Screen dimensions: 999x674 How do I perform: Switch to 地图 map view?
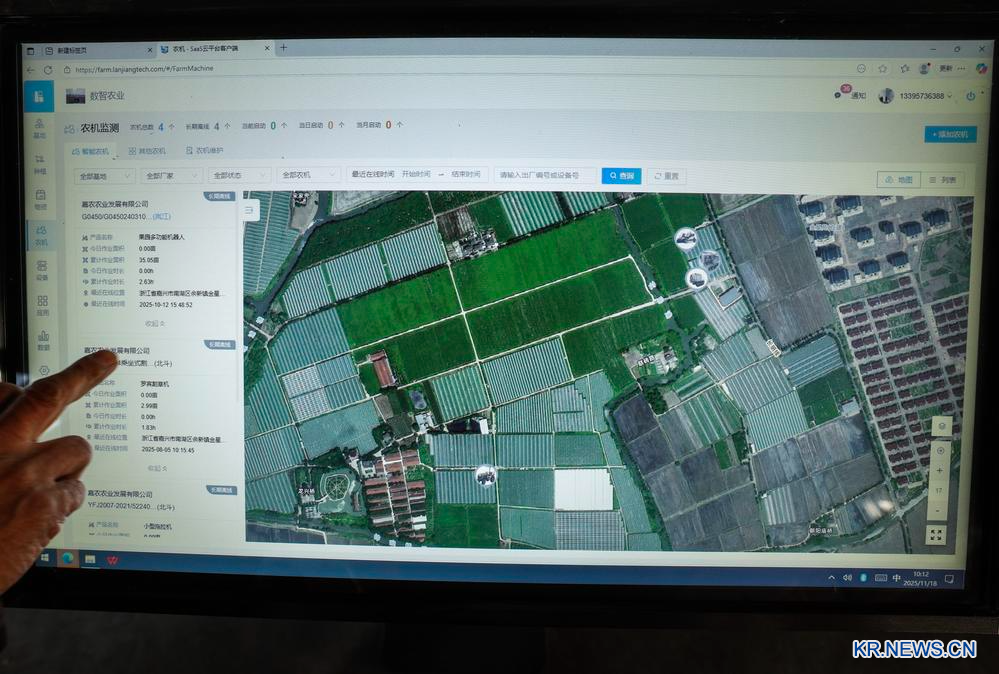[x=898, y=180]
